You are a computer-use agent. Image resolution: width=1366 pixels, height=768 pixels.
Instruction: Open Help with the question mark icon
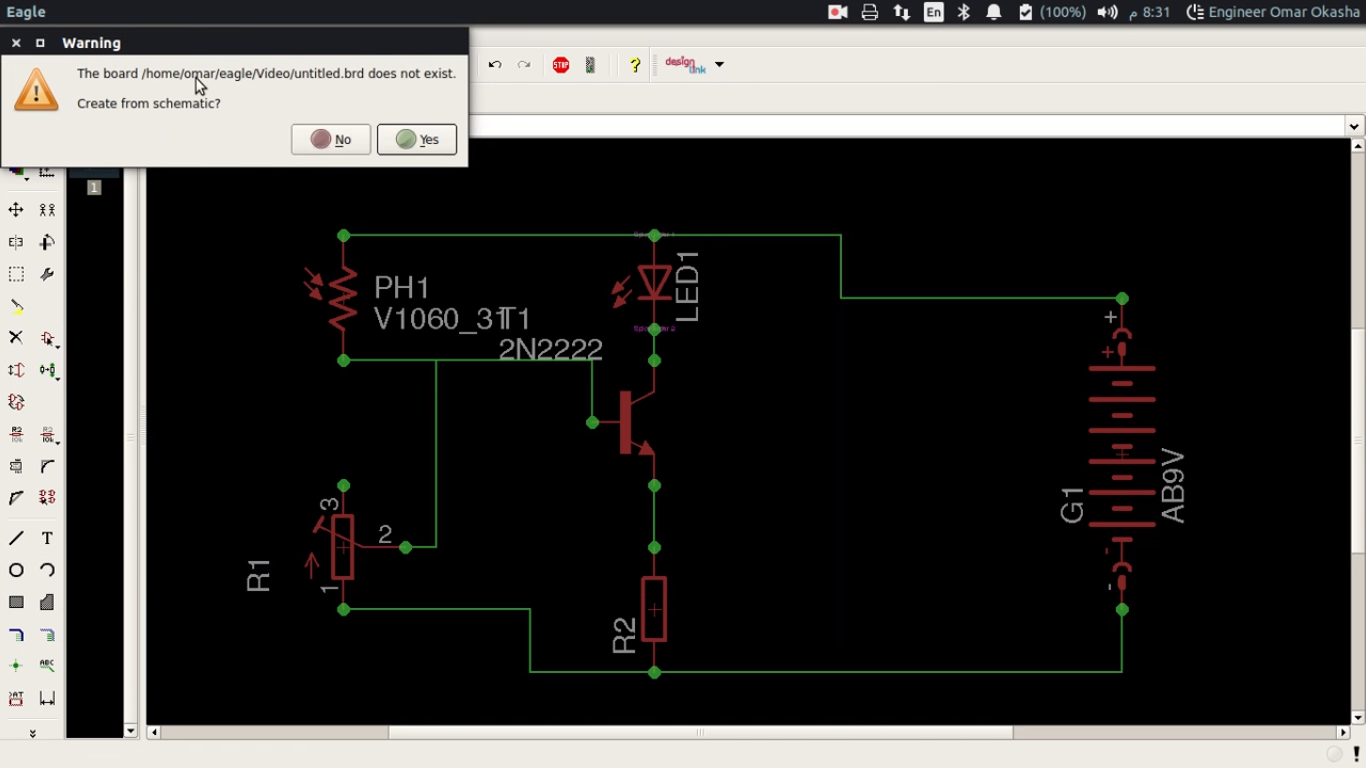[x=634, y=65]
